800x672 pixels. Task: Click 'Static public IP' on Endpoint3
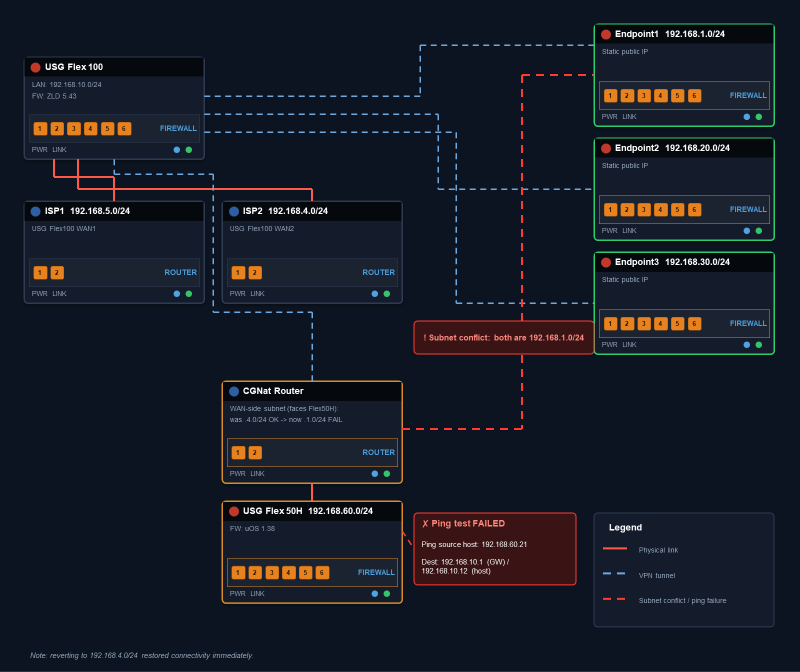[x=624, y=280]
